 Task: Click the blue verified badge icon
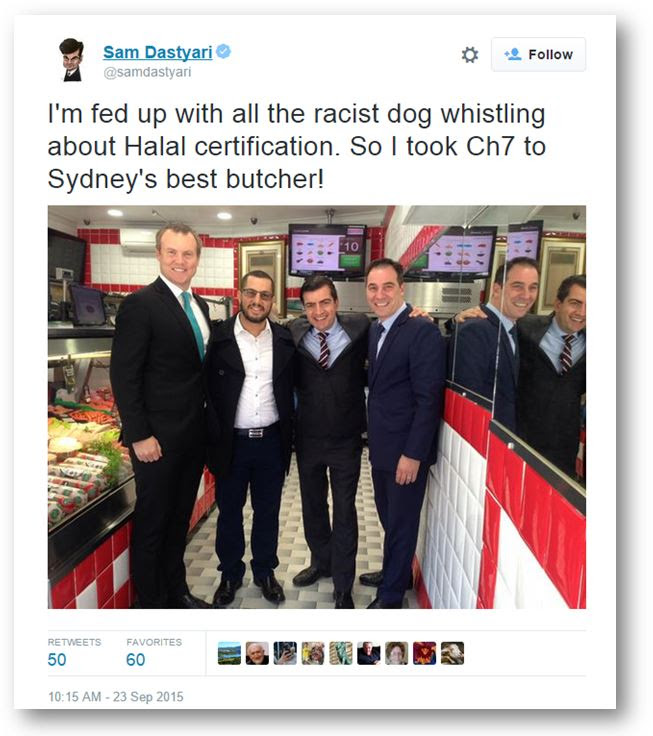pos(223,51)
